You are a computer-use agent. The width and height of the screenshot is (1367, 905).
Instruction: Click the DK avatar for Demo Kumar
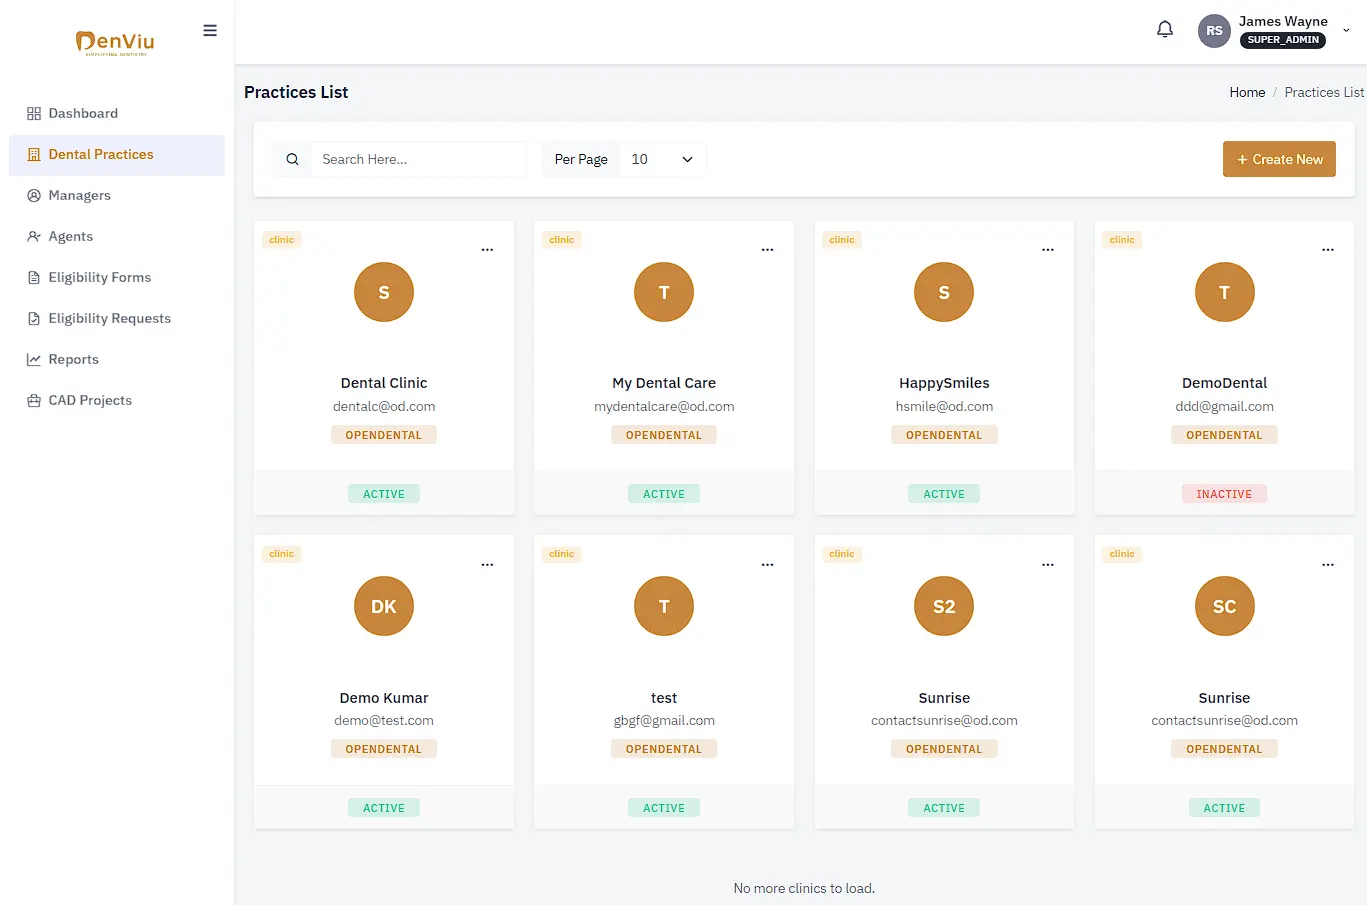pos(384,607)
